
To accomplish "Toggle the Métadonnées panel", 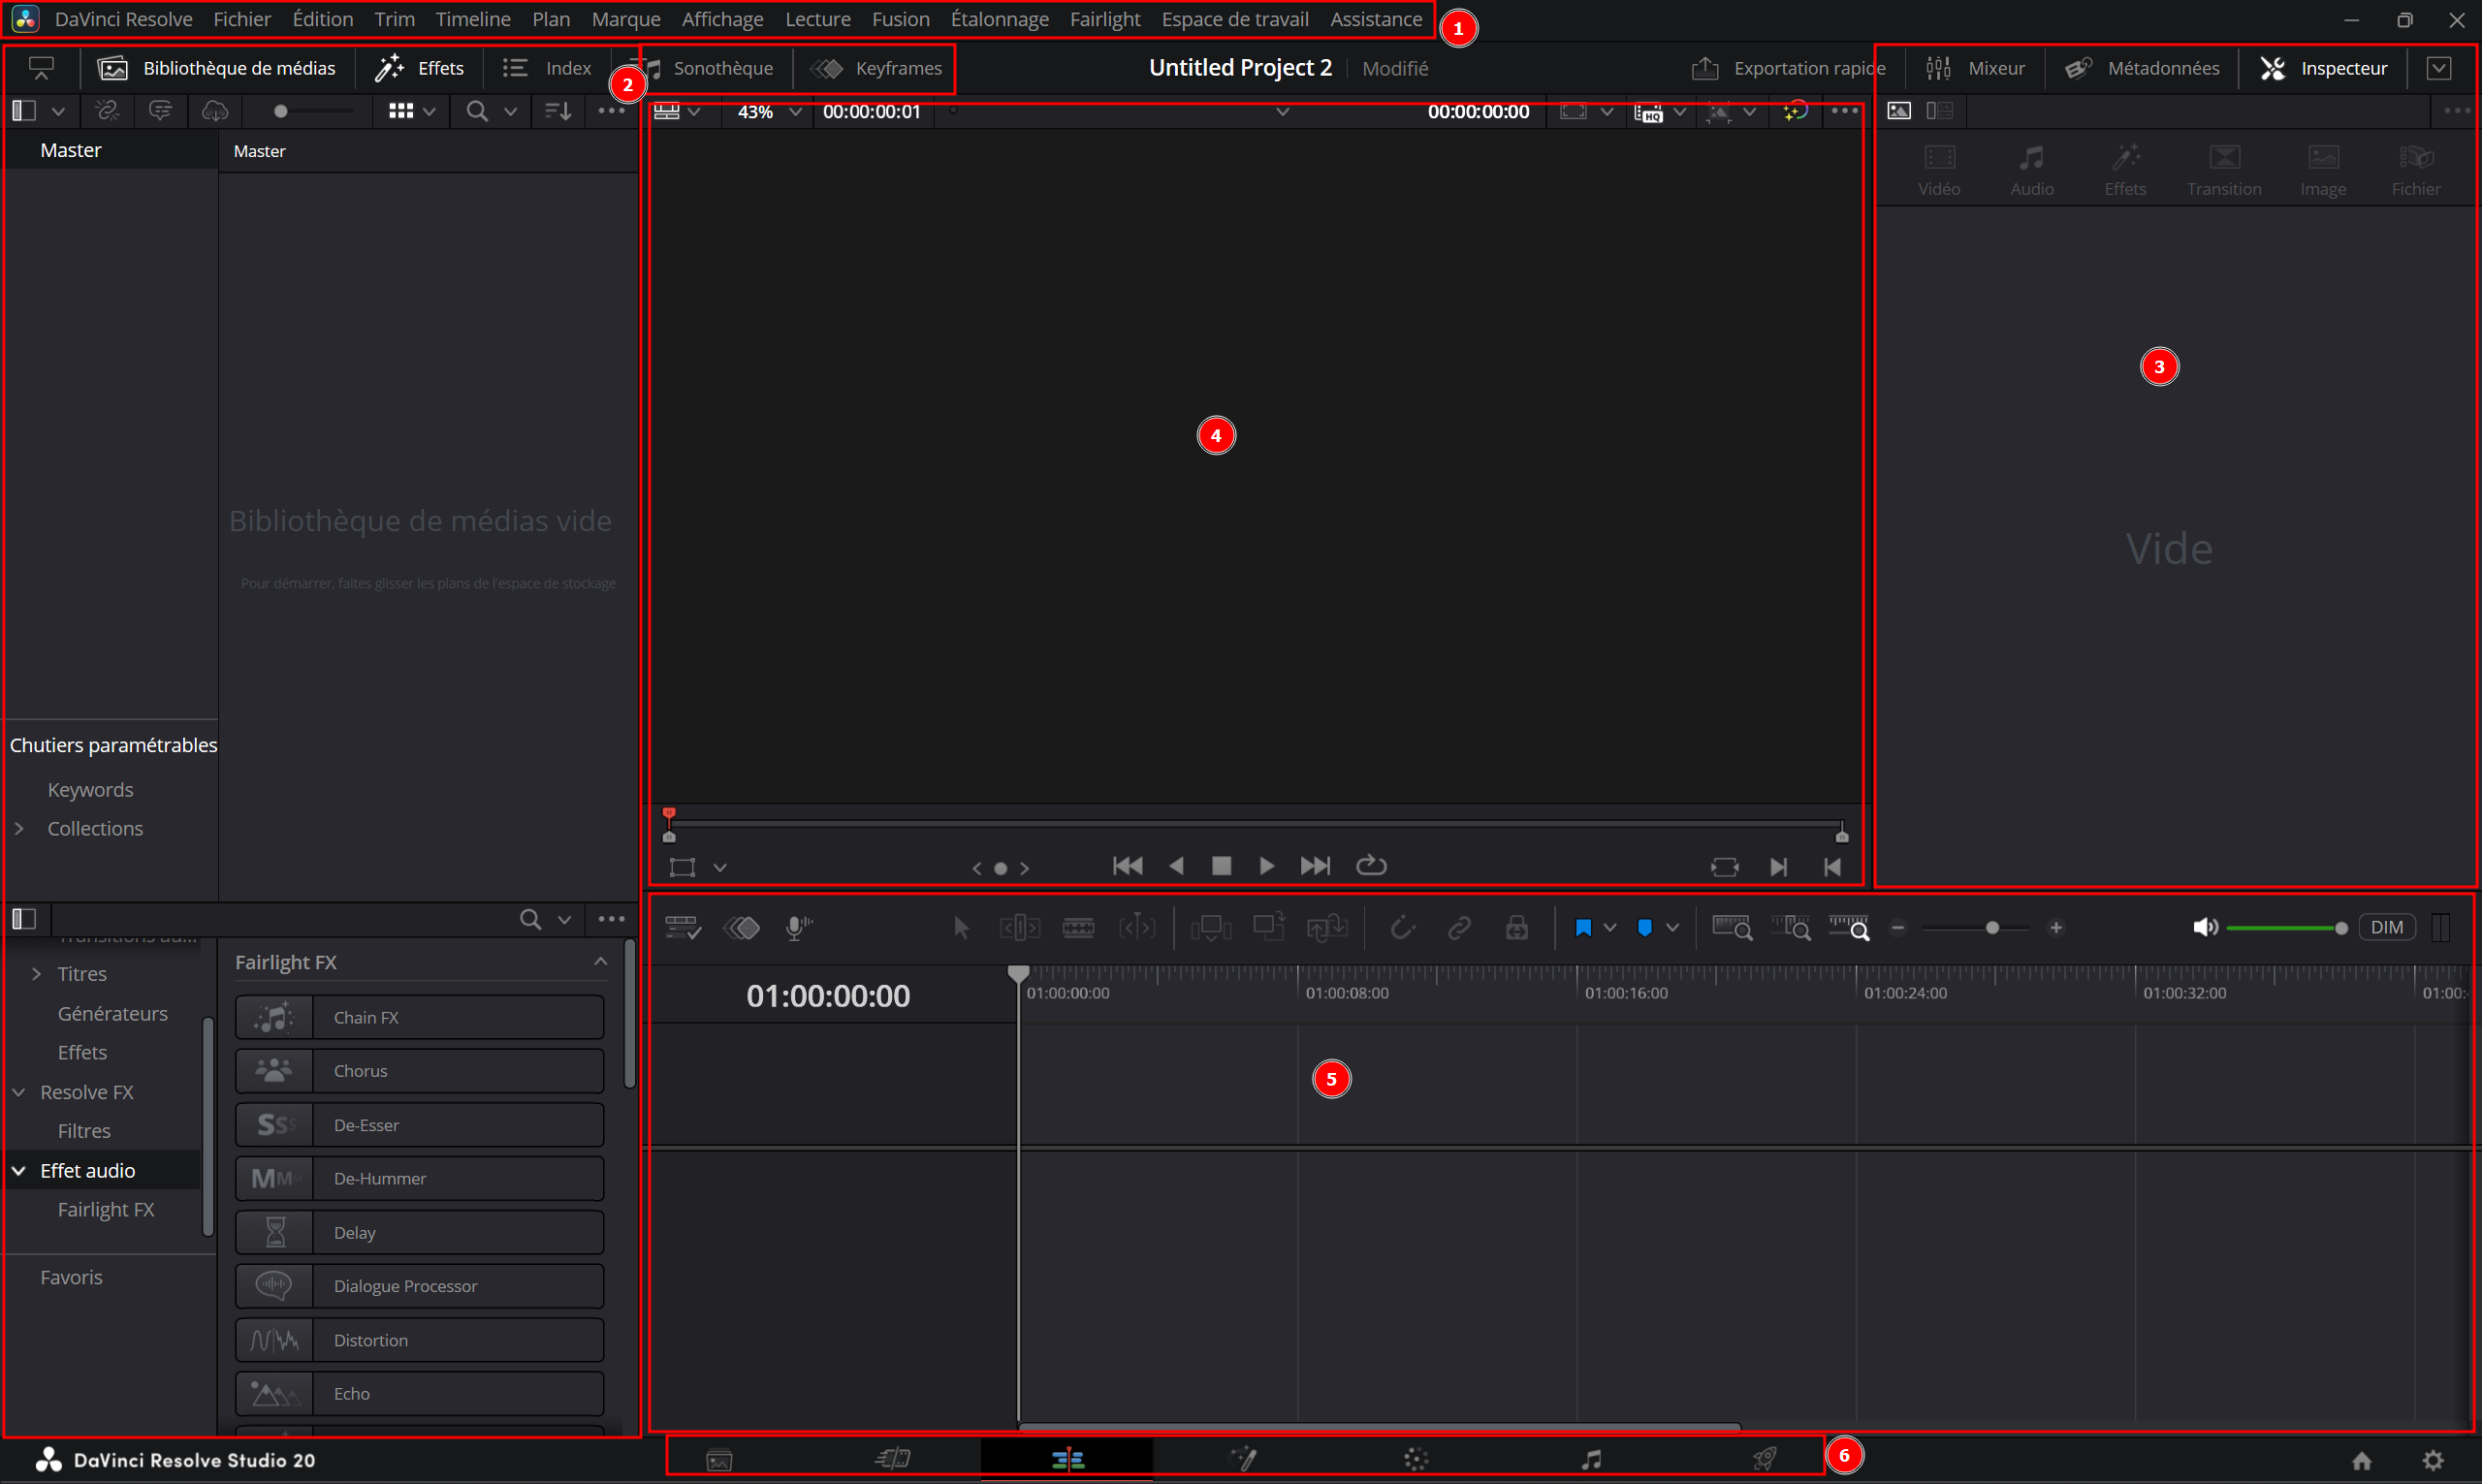I will (2142, 68).
